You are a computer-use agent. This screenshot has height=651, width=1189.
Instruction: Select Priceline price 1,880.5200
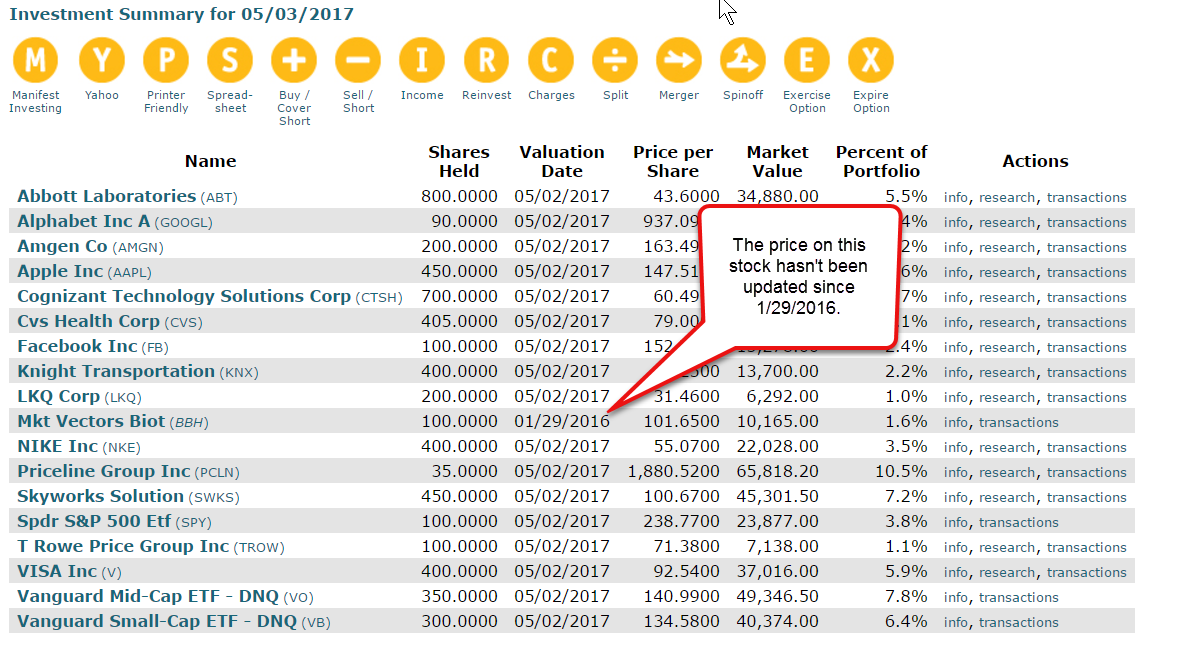[673, 471]
